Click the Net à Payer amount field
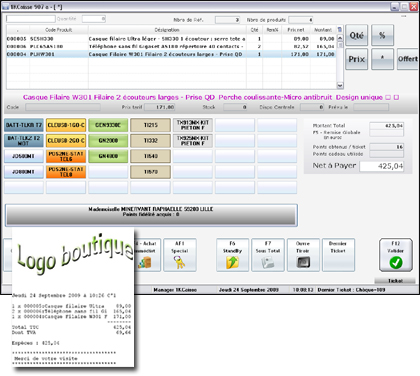 coord(382,166)
